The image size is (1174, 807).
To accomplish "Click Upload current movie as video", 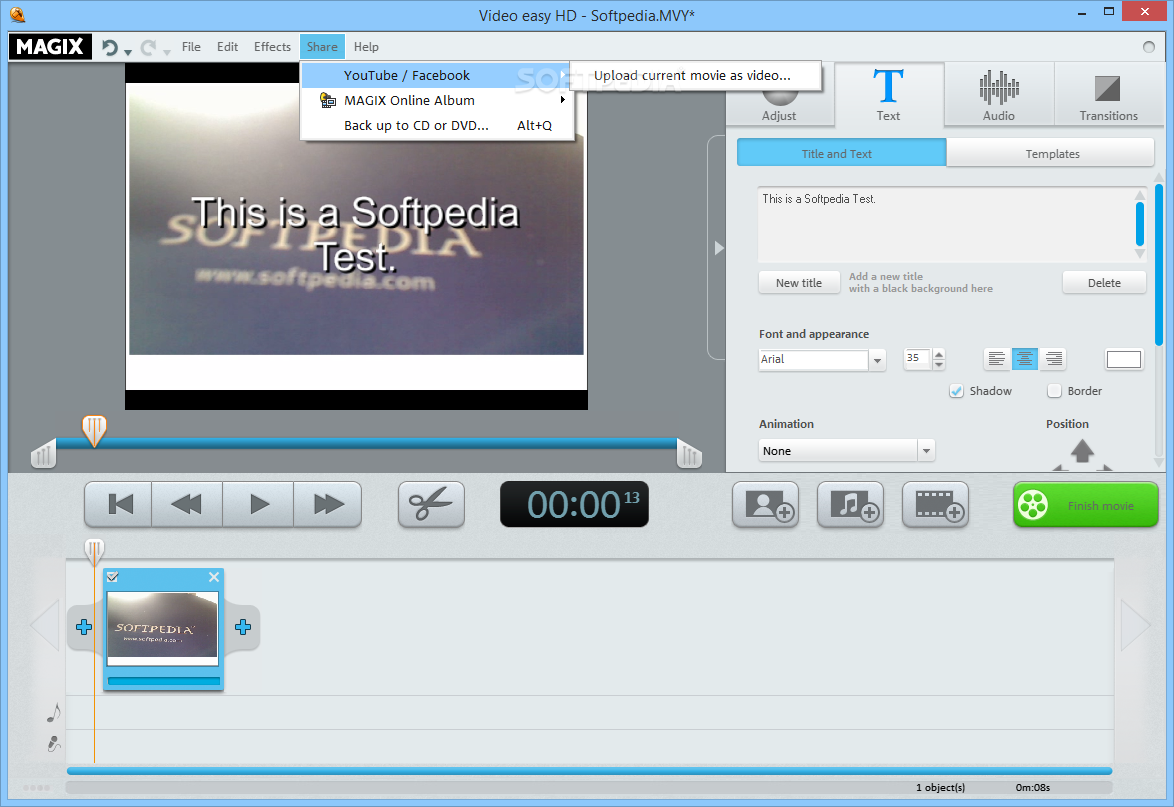I will point(693,75).
